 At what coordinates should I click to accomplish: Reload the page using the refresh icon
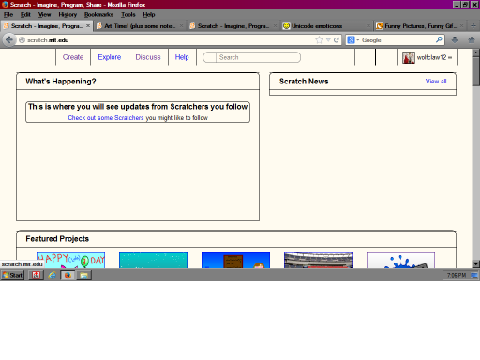(336, 40)
